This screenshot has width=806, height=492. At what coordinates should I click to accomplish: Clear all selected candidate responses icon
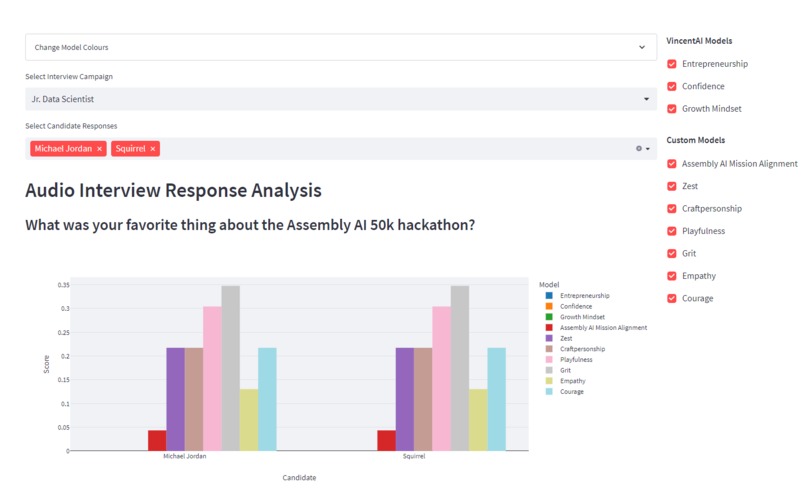[x=638, y=149]
